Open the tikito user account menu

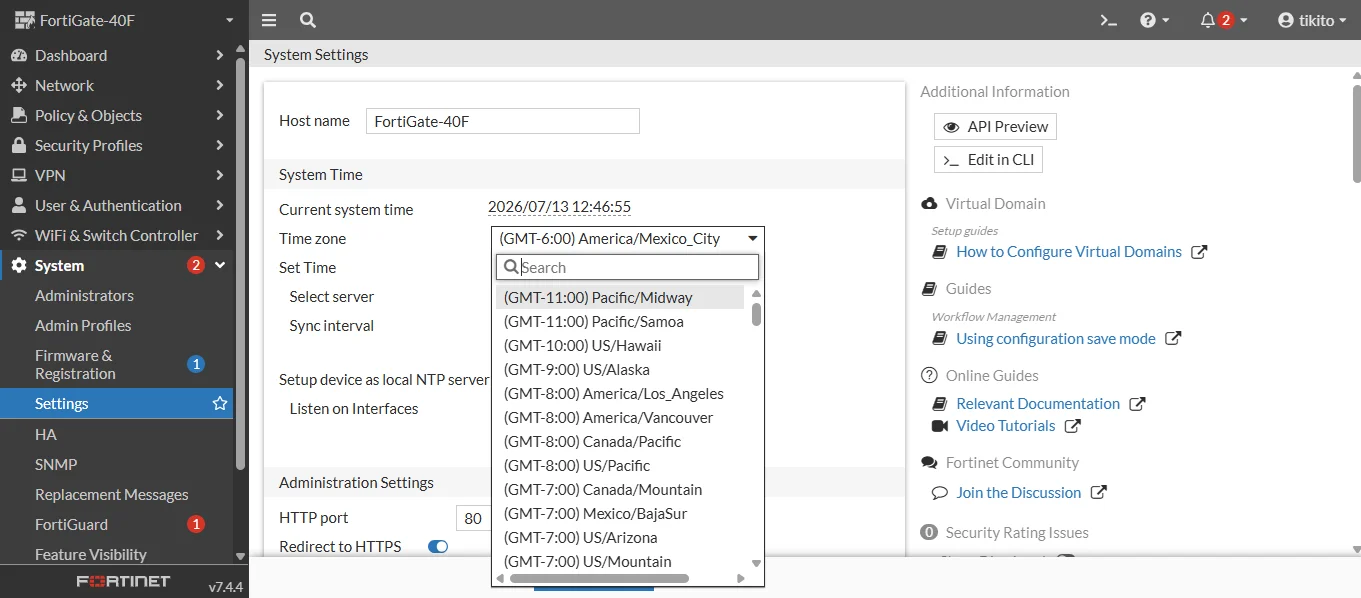pos(1312,20)
